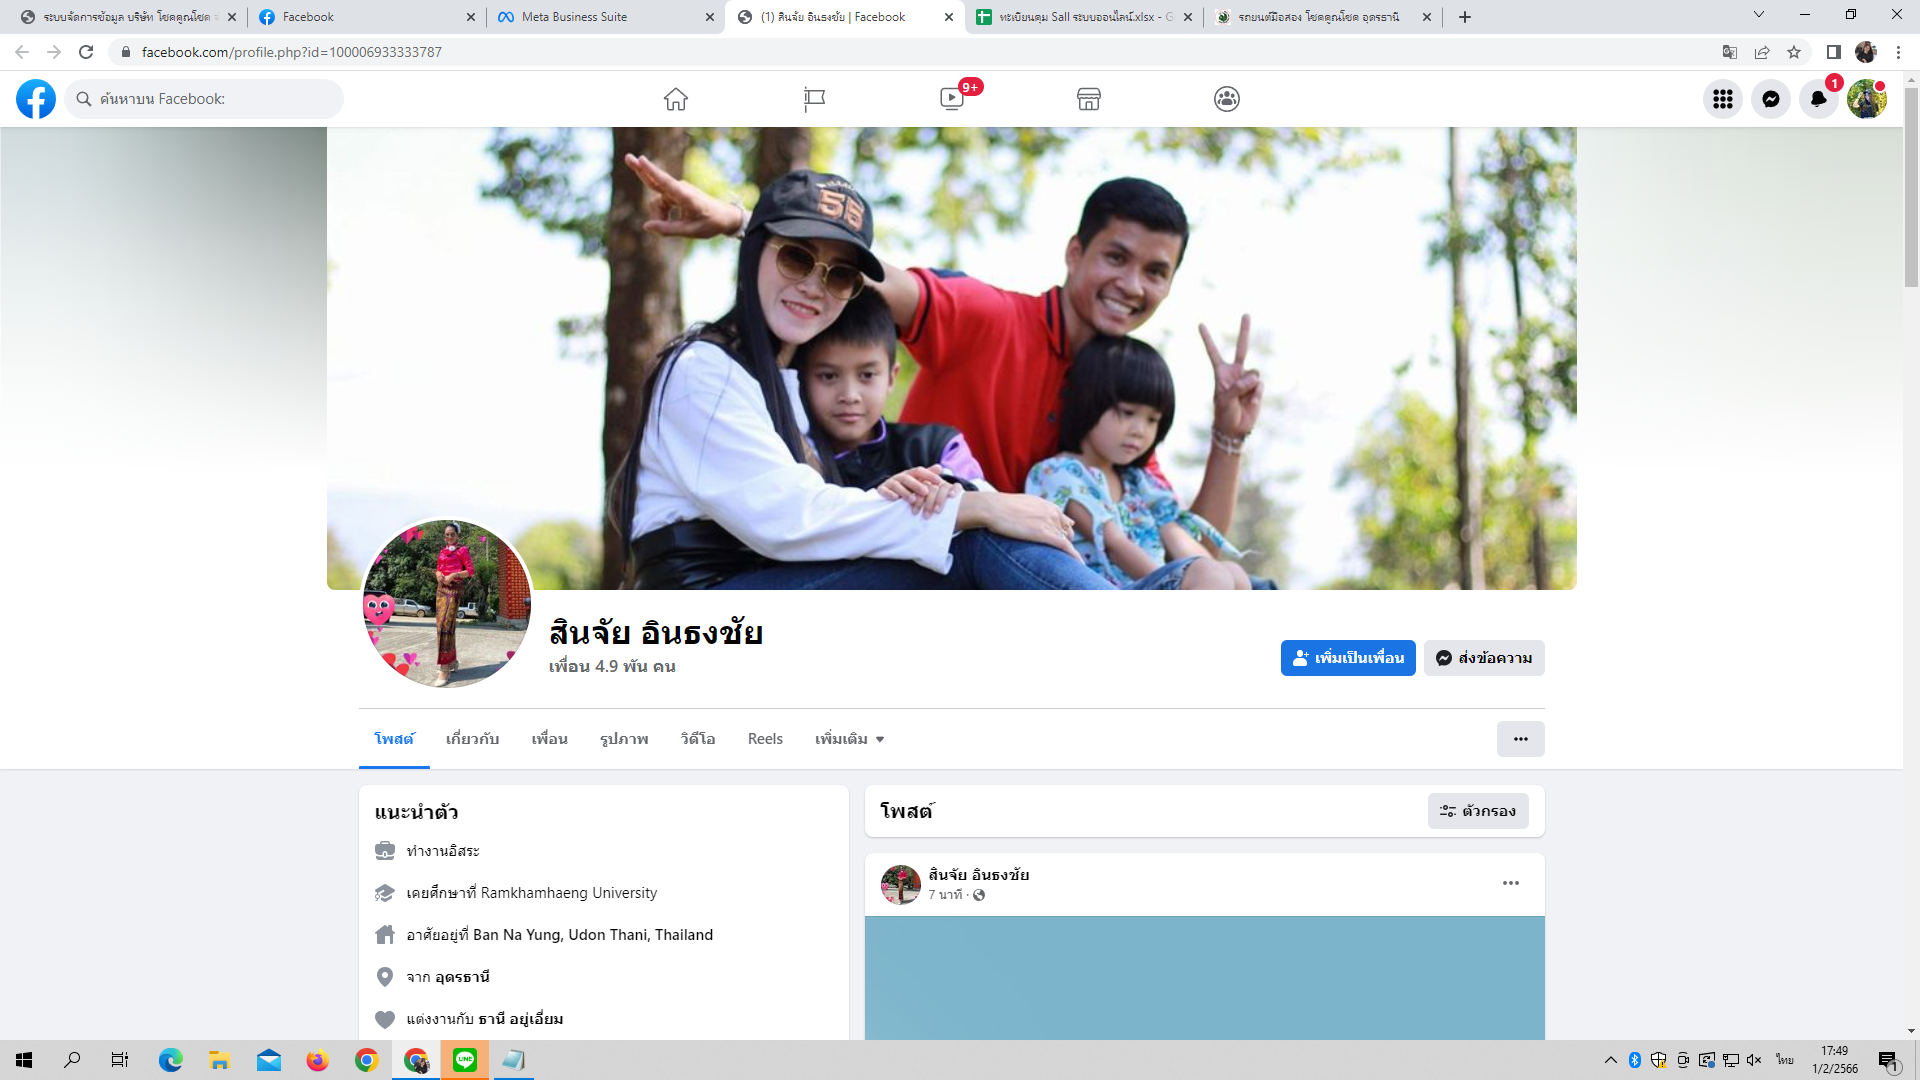Open the Groups icon in navigation
The width and height of the screenshot is (1920, 1080).
pyautogui.click(x=1227, y=99)
